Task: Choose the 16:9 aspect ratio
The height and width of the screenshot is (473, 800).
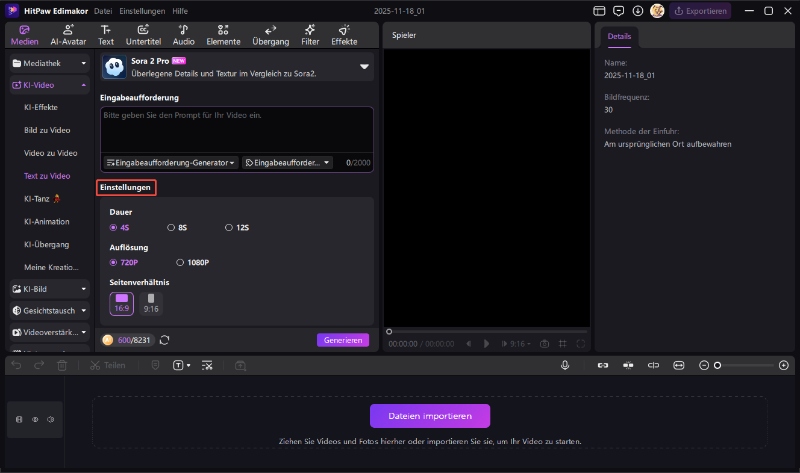Action: pos(121,304)
